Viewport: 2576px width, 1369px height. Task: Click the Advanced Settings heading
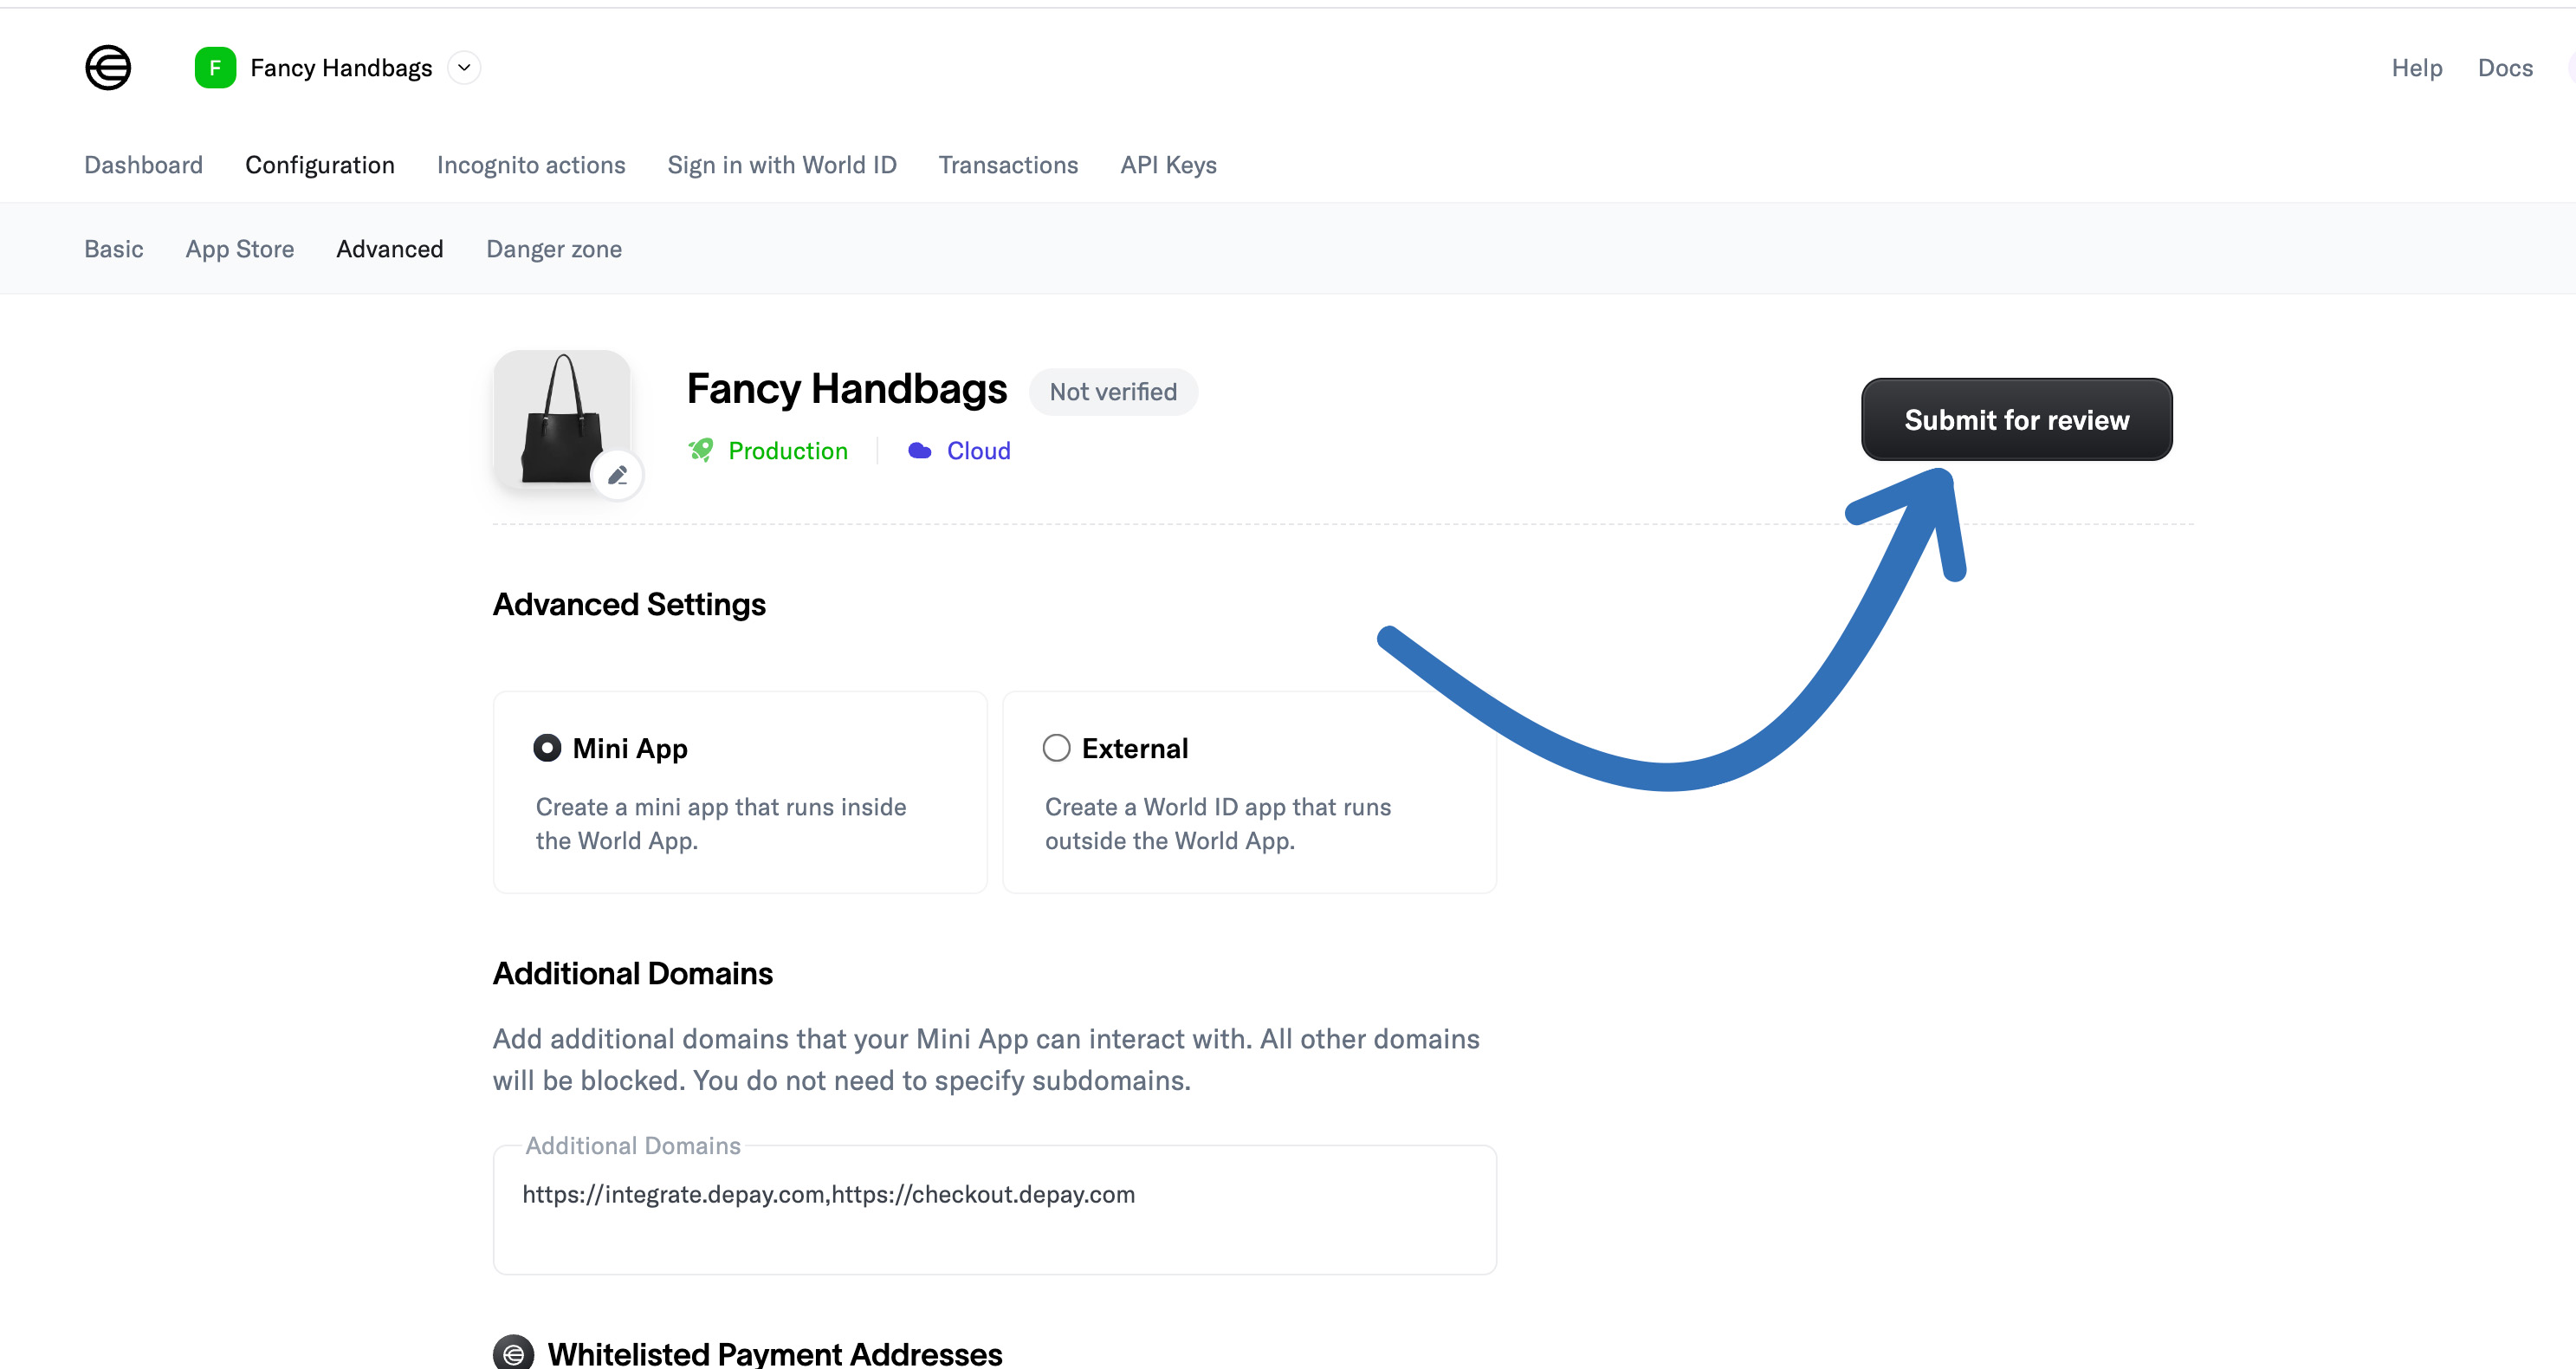point(629,604)
